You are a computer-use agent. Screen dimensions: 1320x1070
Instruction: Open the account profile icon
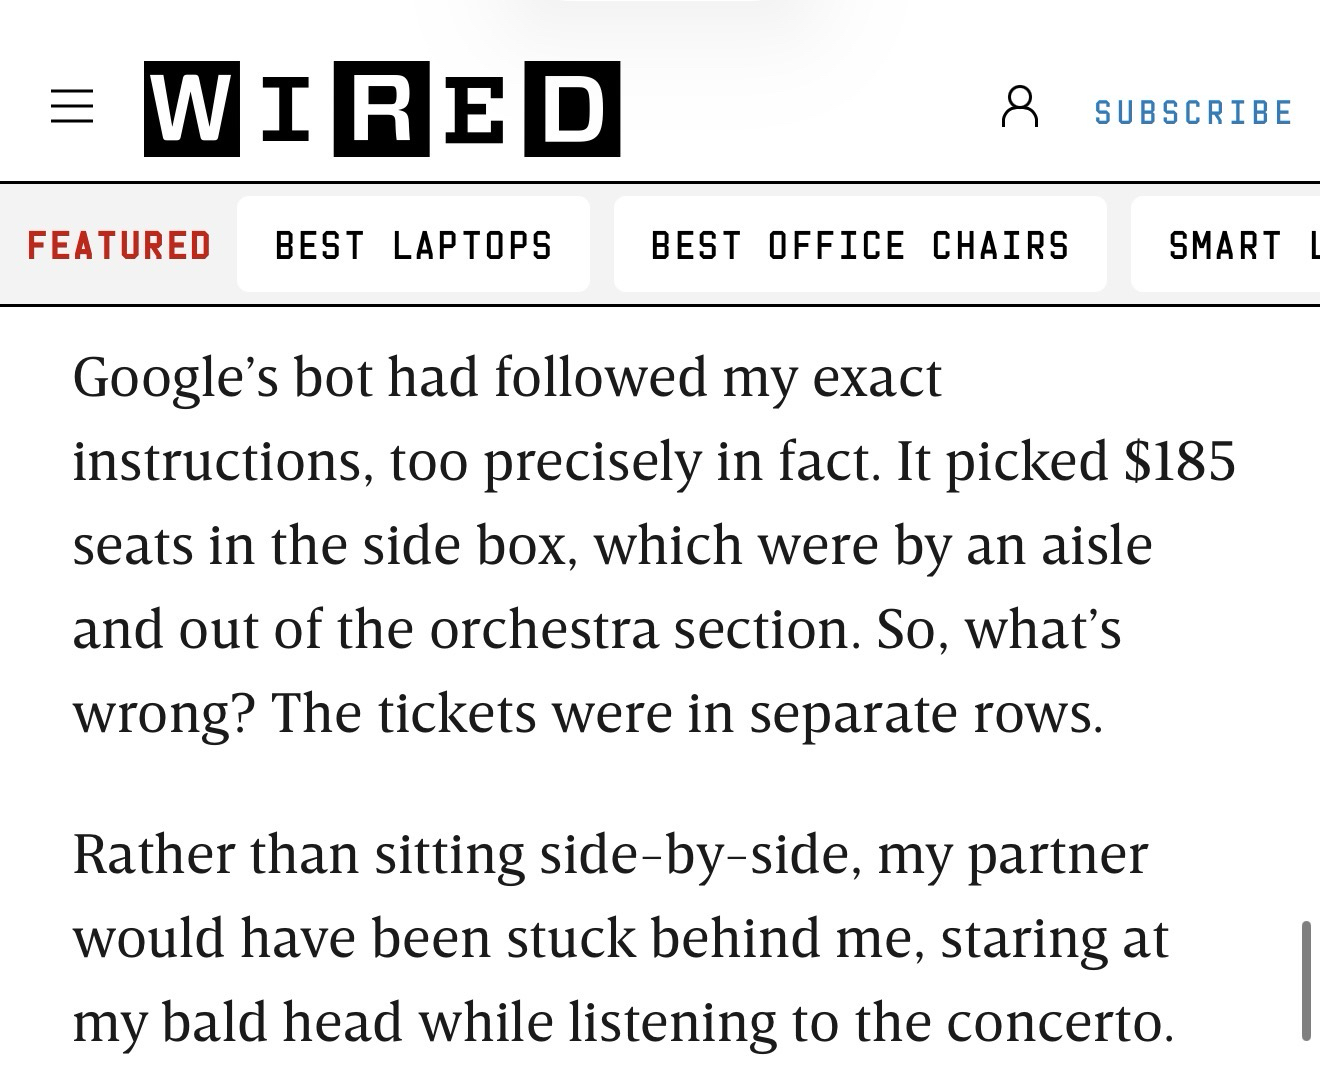click(x=1019, y=107)
